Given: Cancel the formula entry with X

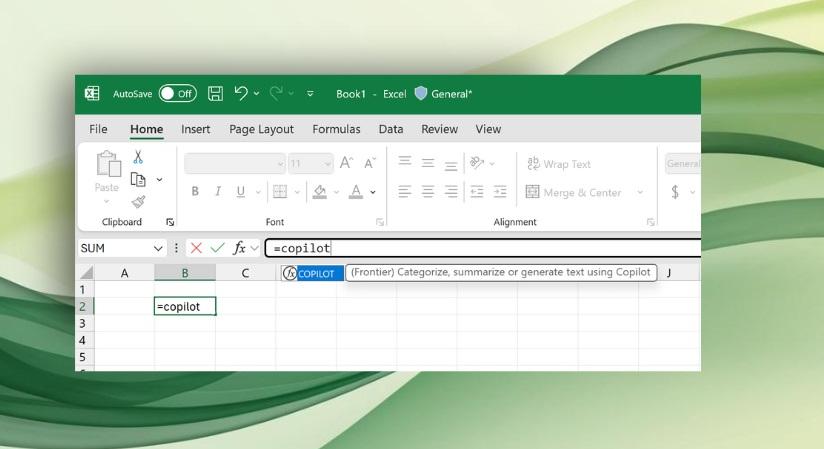Looking at the screenshot, I should pyautogui.click(x=197, y=248).
